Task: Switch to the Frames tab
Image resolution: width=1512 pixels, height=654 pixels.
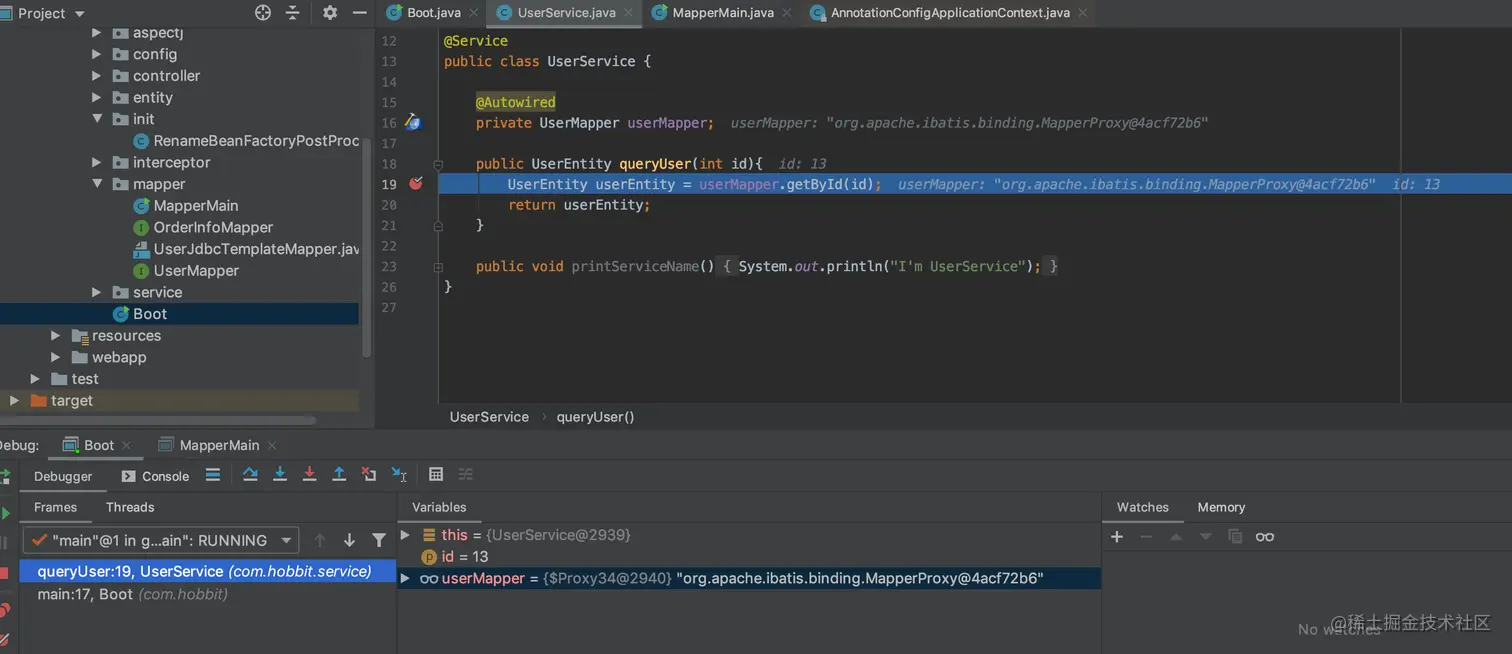Action: (x=55, y=507)
